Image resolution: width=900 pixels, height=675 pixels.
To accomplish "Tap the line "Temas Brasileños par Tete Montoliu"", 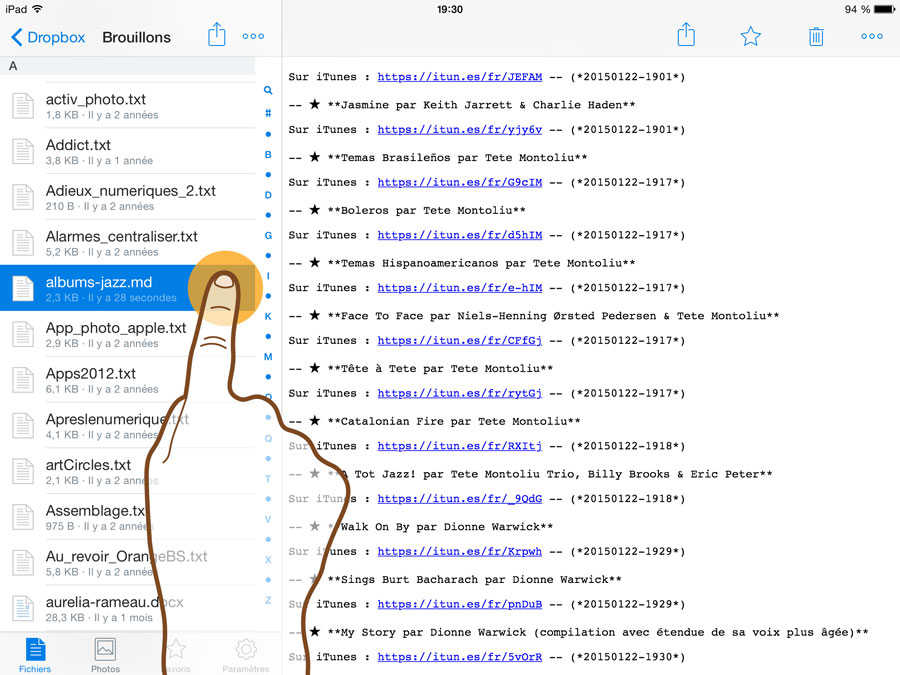I will coord(438,158).
